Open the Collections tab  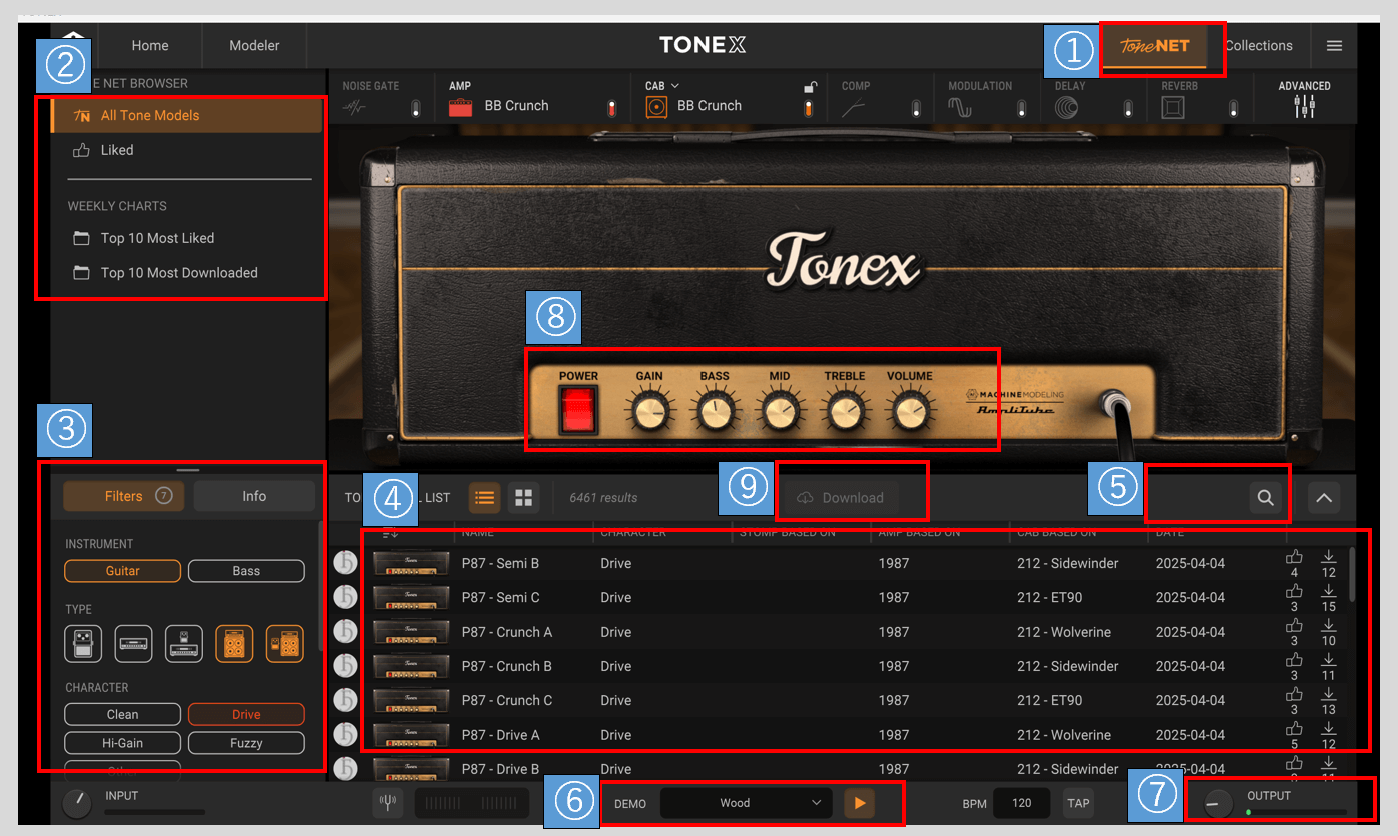pyautogui.click(x=1258, y=46)
